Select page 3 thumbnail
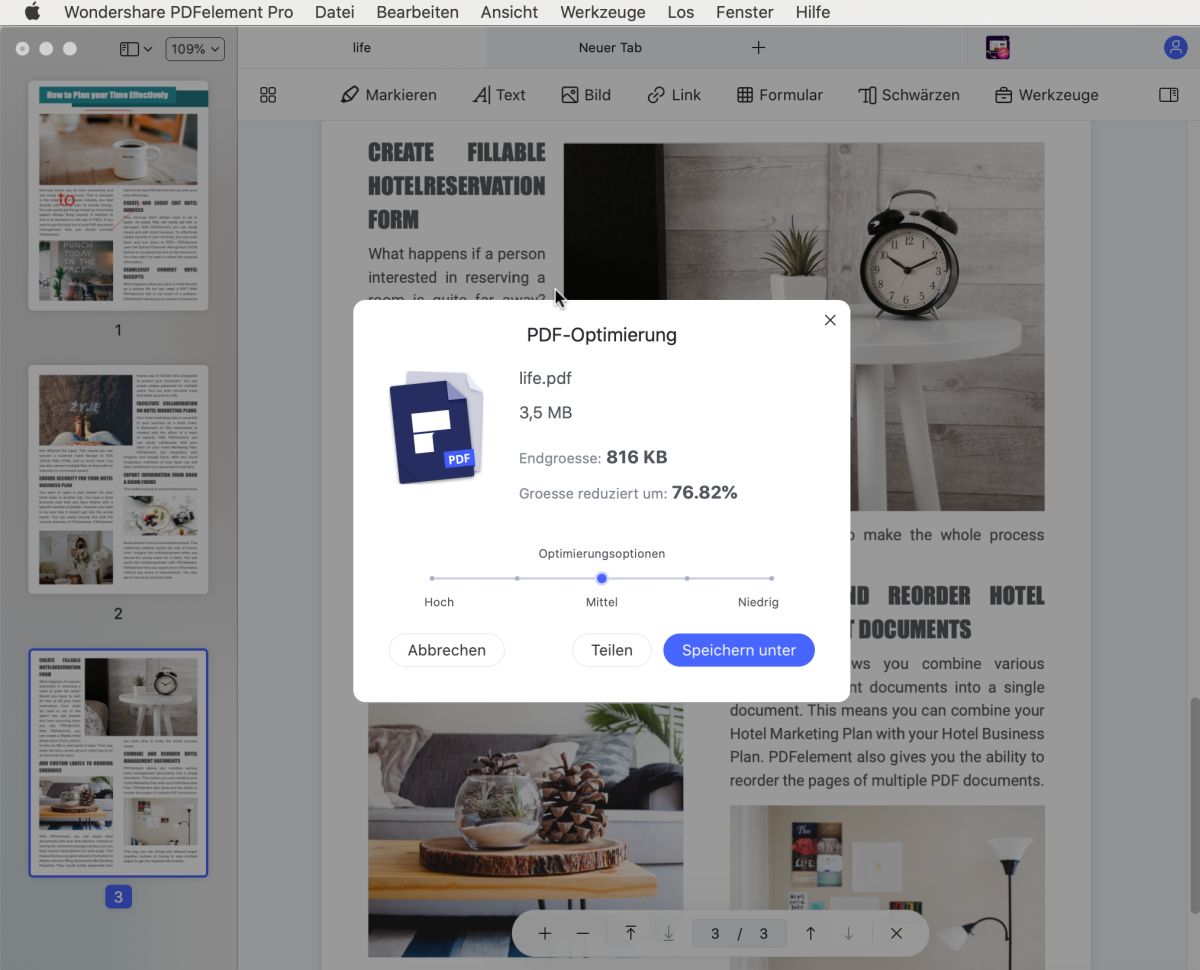Image resolution: width=1200 pixels, height=970 pixels. [118, 763]
